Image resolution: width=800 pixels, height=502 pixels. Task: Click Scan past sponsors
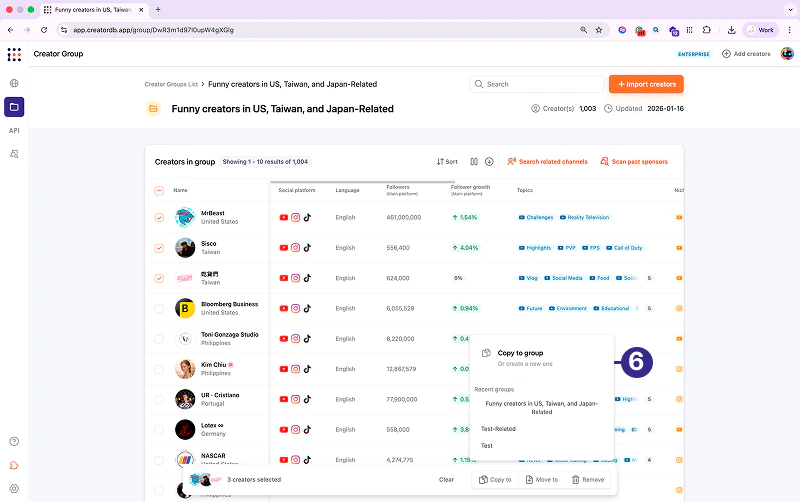click(x=634, y=162)
